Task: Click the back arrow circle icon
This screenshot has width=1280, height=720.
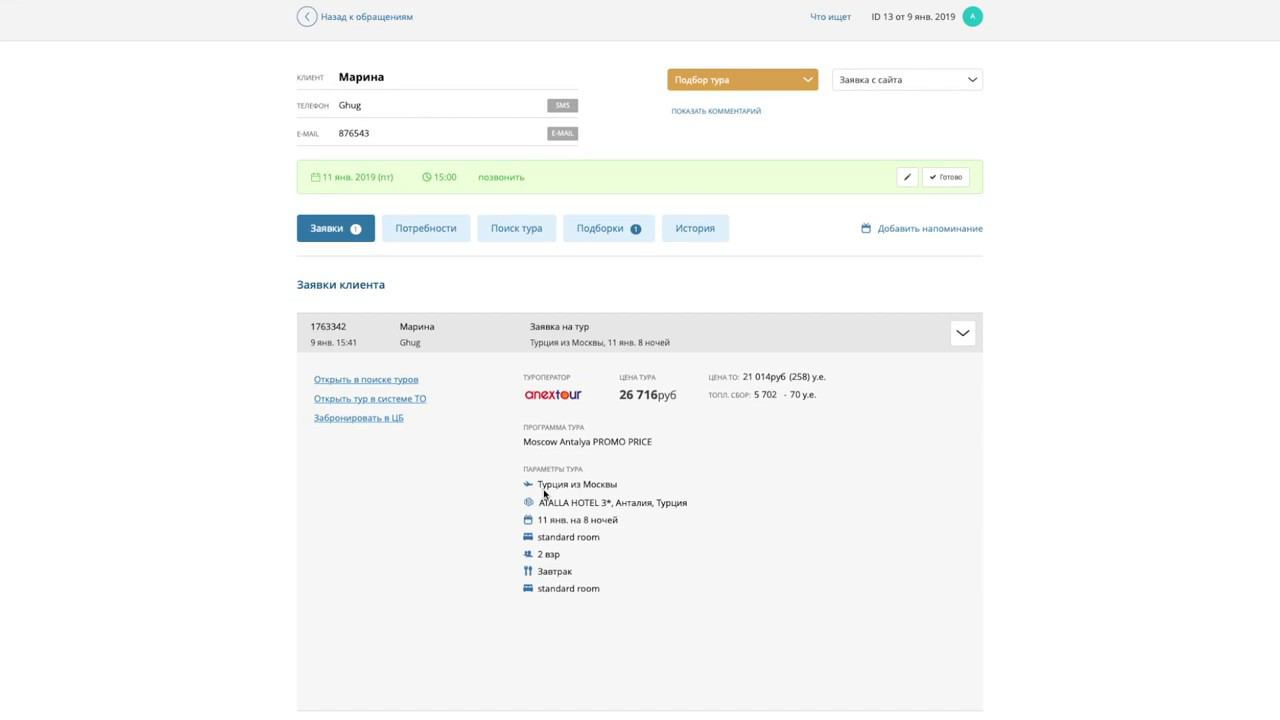Action: pos(307,17)
